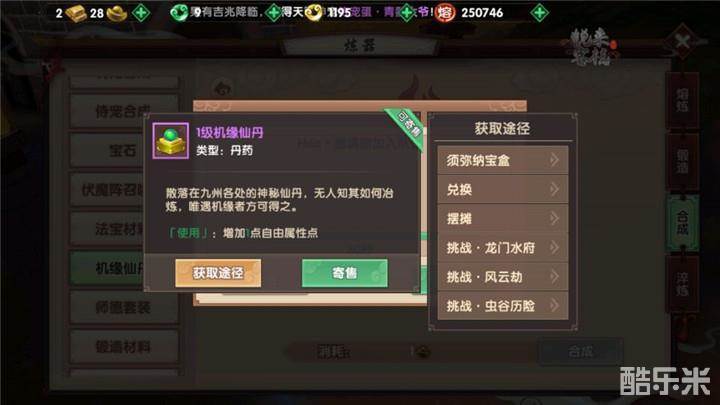Expand the 兑换 route entry

click(x=503, y=189)
